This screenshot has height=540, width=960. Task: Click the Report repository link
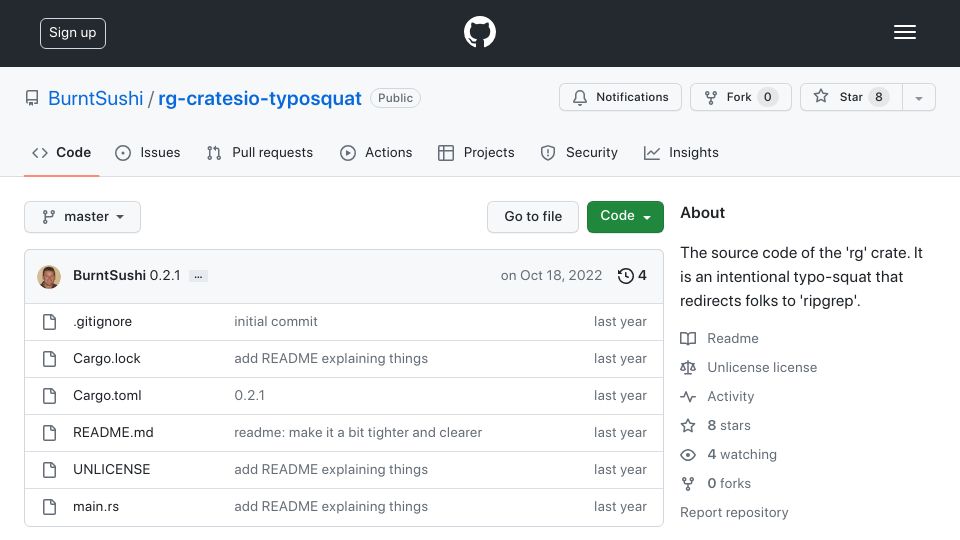pos(734,512)
